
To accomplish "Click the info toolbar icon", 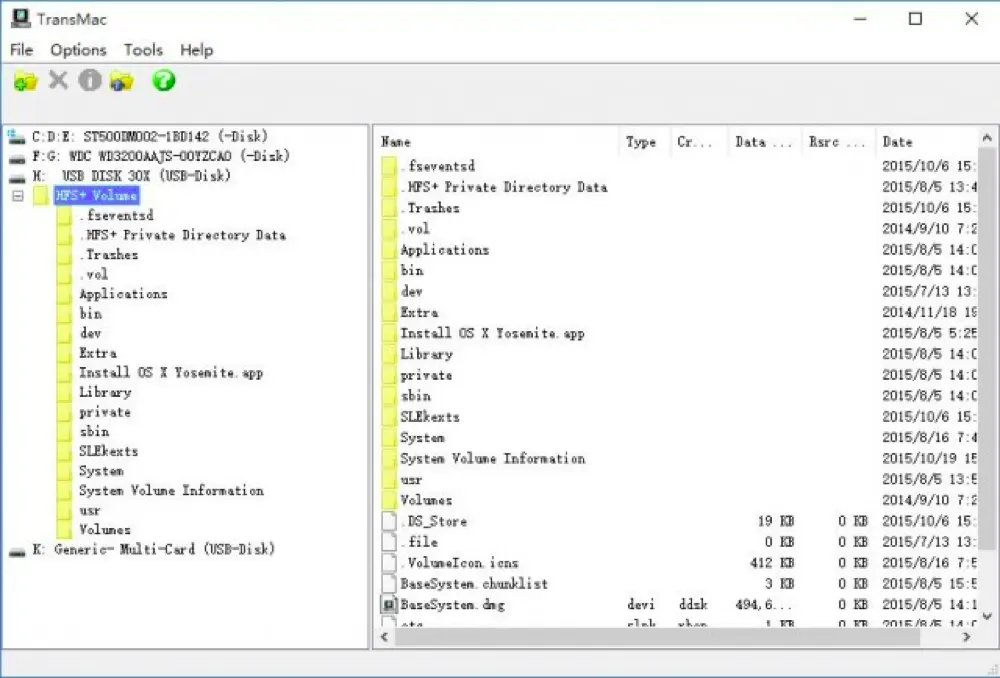I will click(x=90, y=80).
